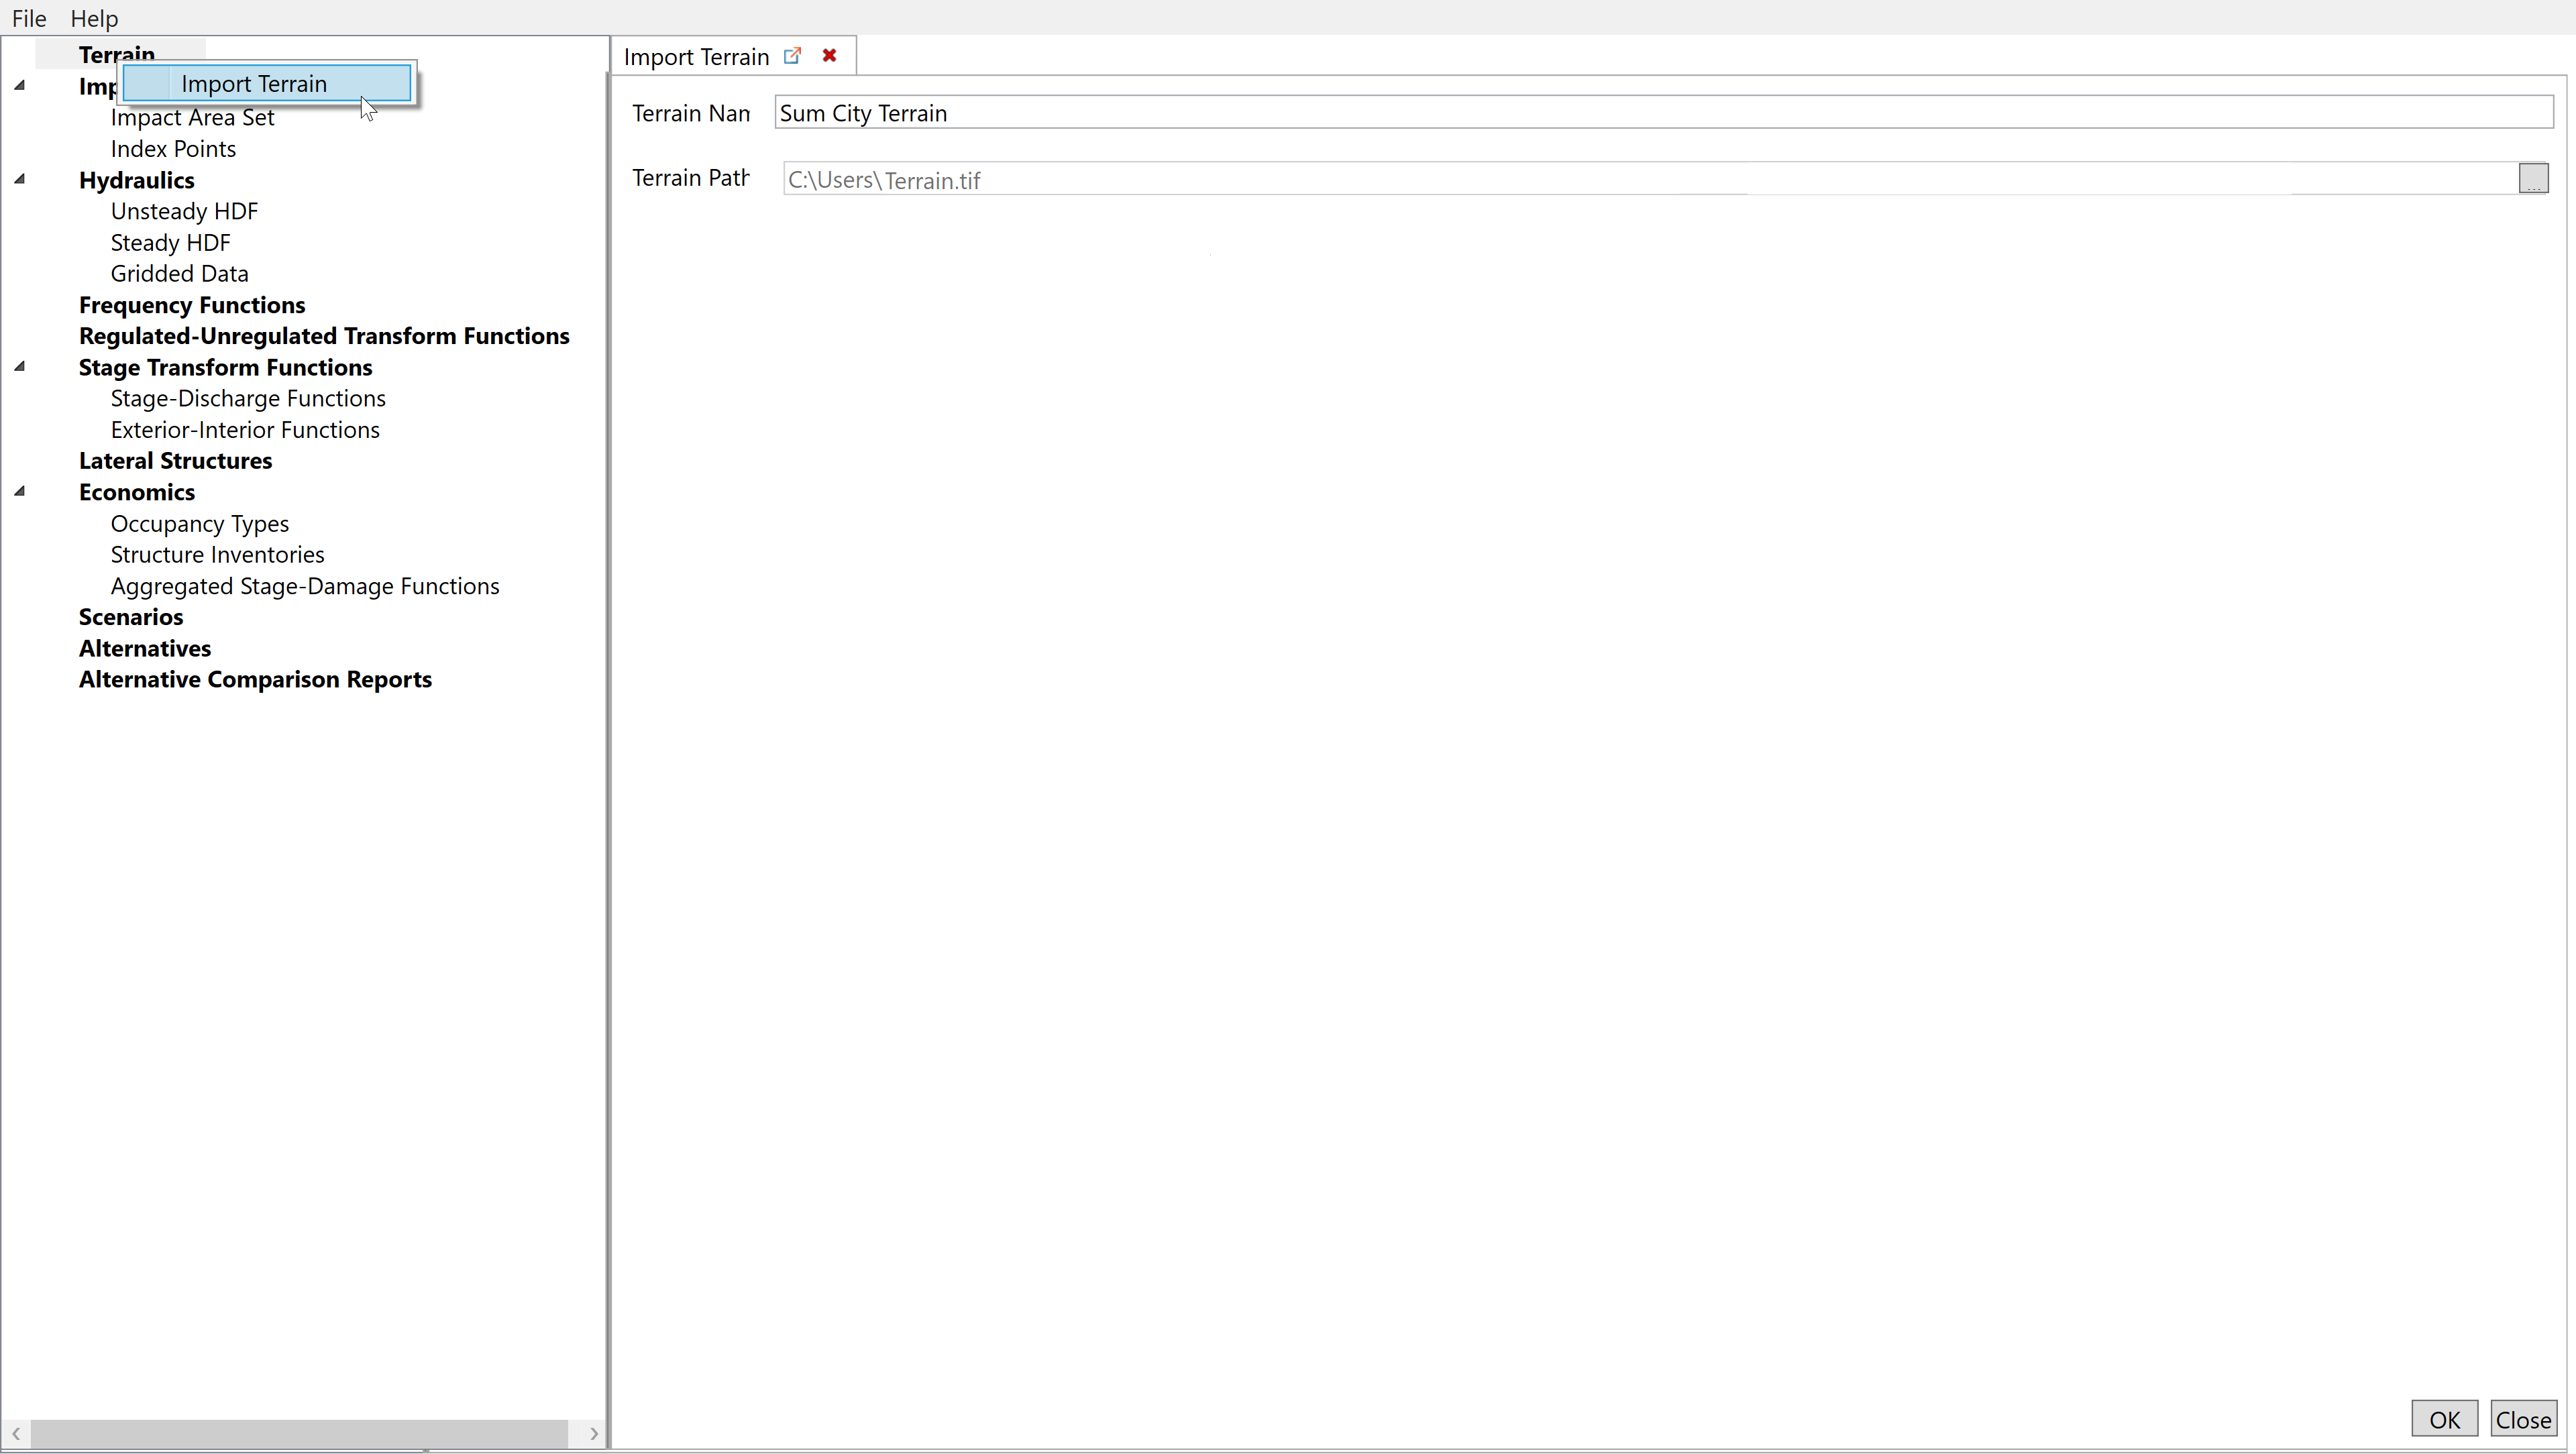Select Alternative Comparison Reports item

click(255, 680)
